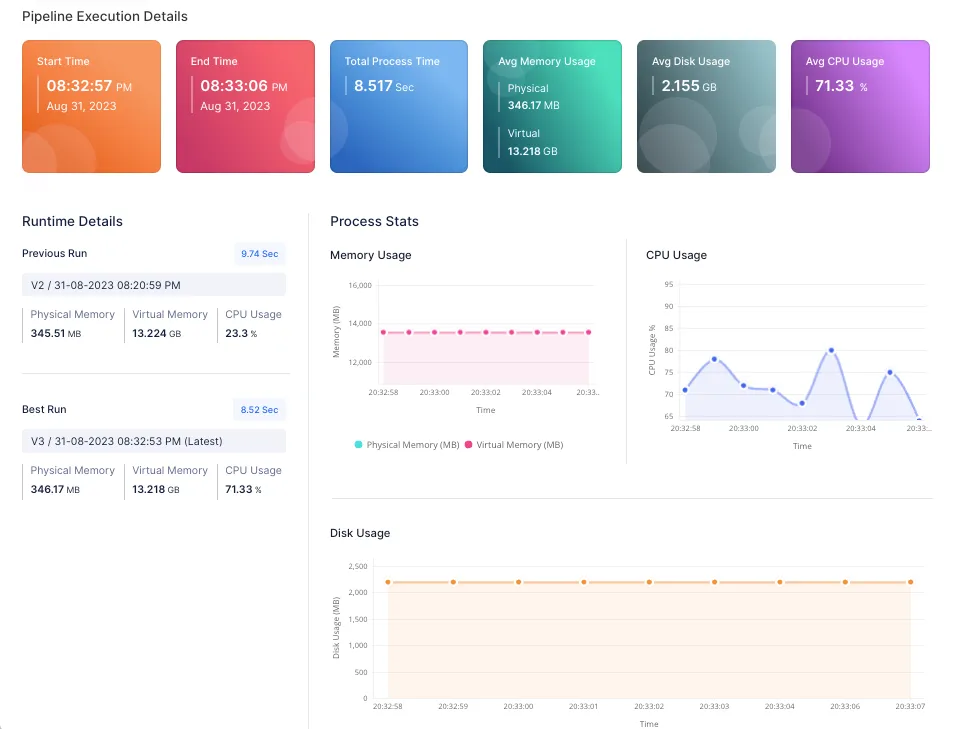The height and width of the screenshot is (729, 958).
Task: Click Best Run's 13.218 GB virtual memory
Action: [x=156, y=489]
